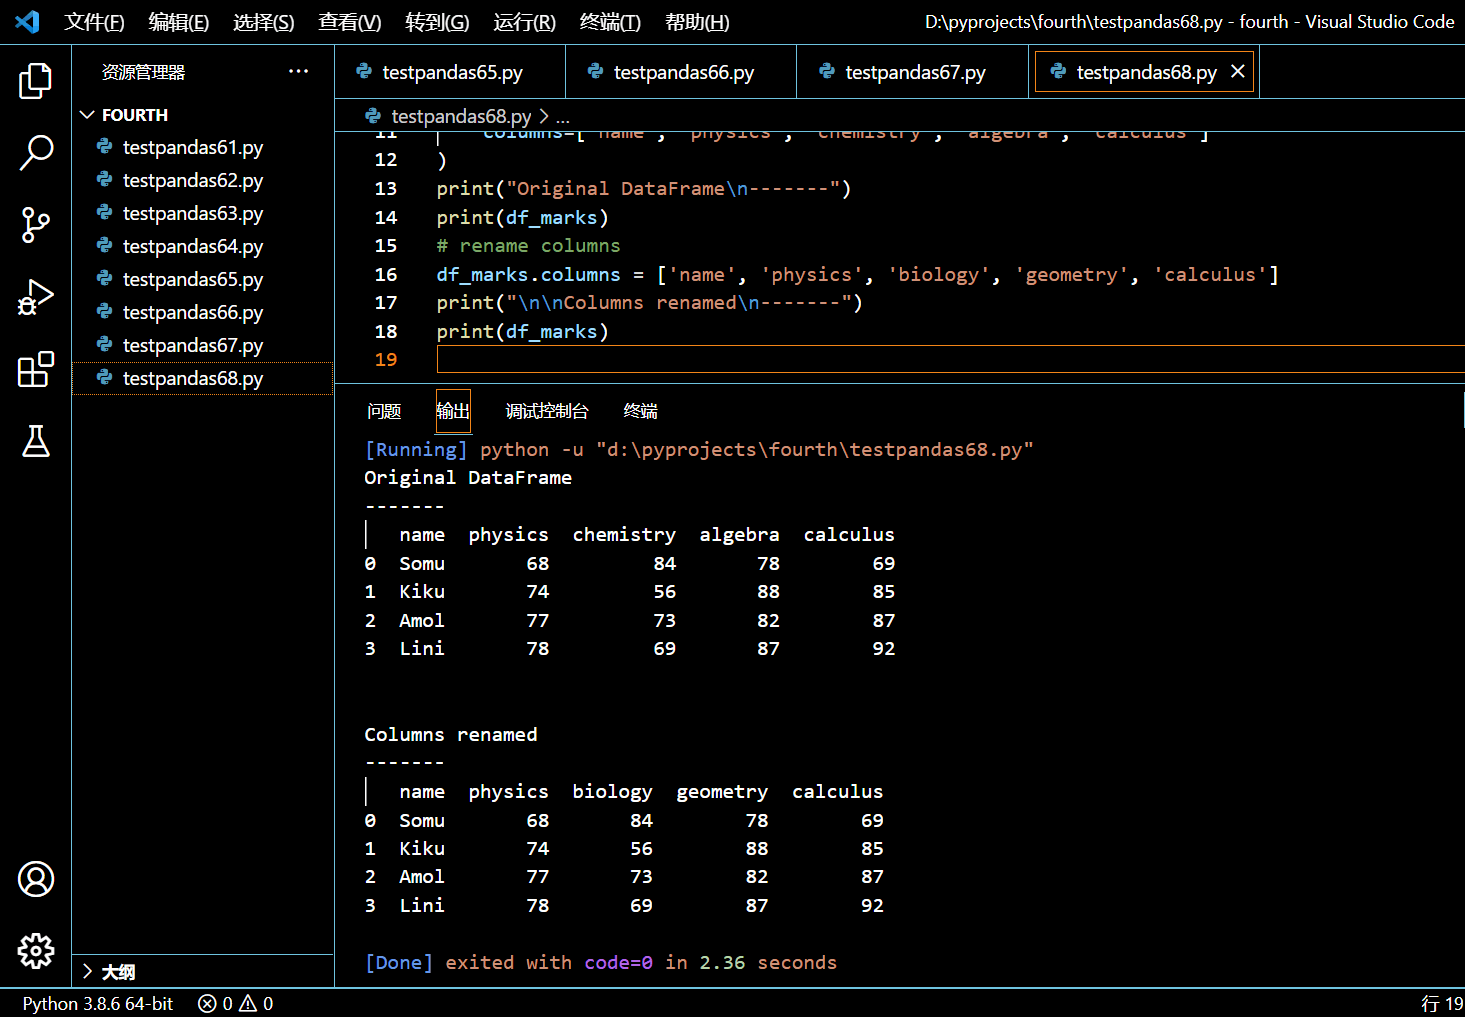Screen dimensions: 1465x1017
Task: Click '[Done] exited with code=0' output line
Action: click(x=600, y=962)
